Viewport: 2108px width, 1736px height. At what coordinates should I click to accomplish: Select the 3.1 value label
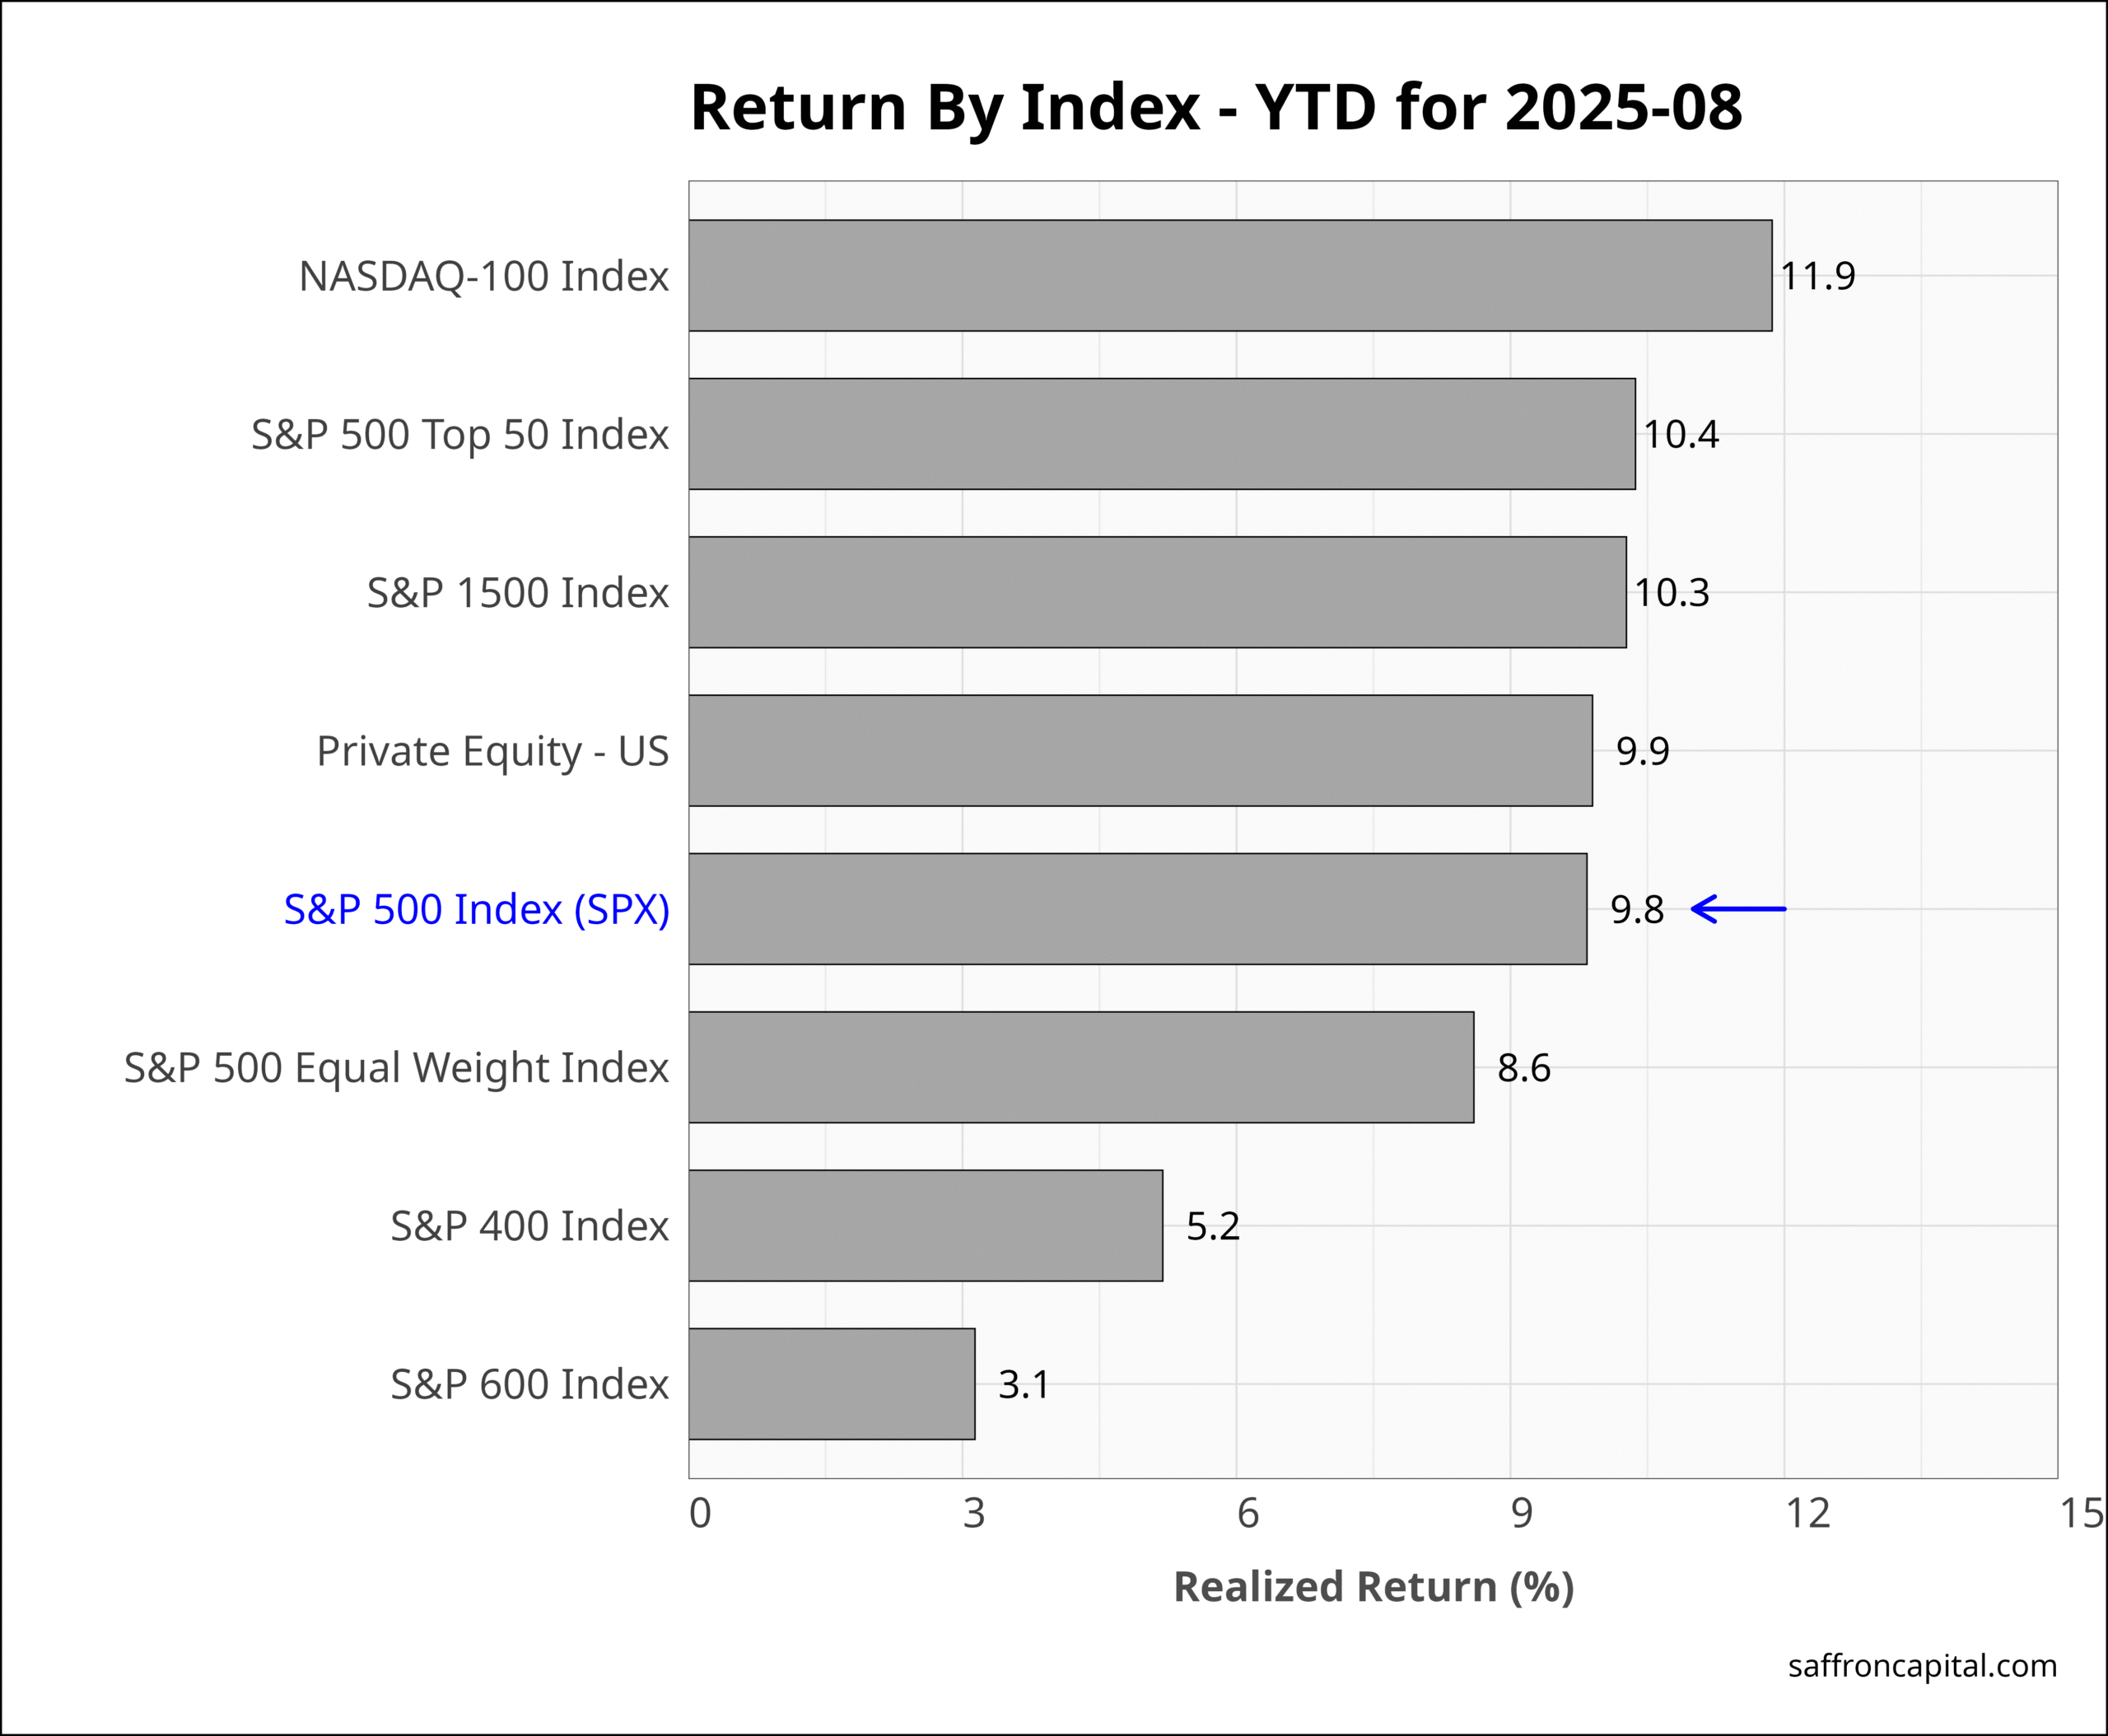[x=1024, y=1385]
